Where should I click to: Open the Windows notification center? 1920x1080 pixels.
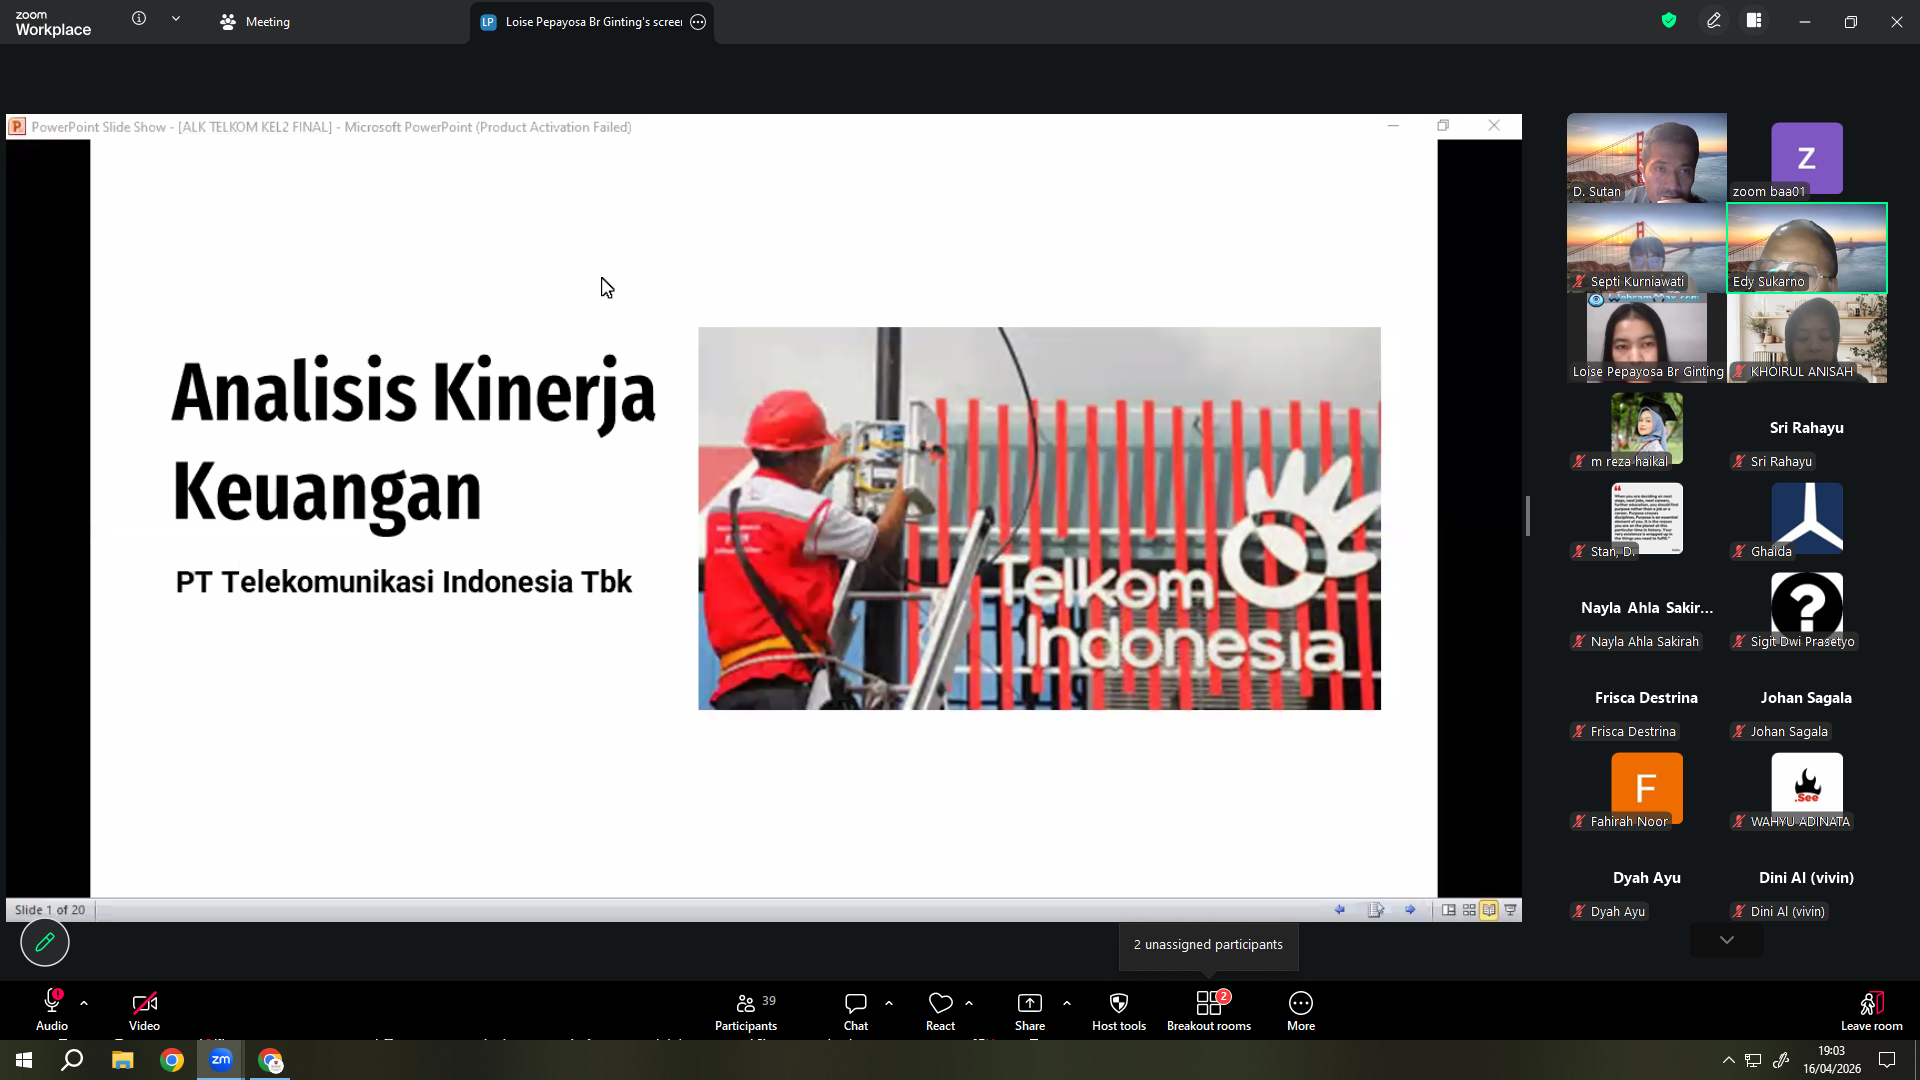pos(1887,1060)
